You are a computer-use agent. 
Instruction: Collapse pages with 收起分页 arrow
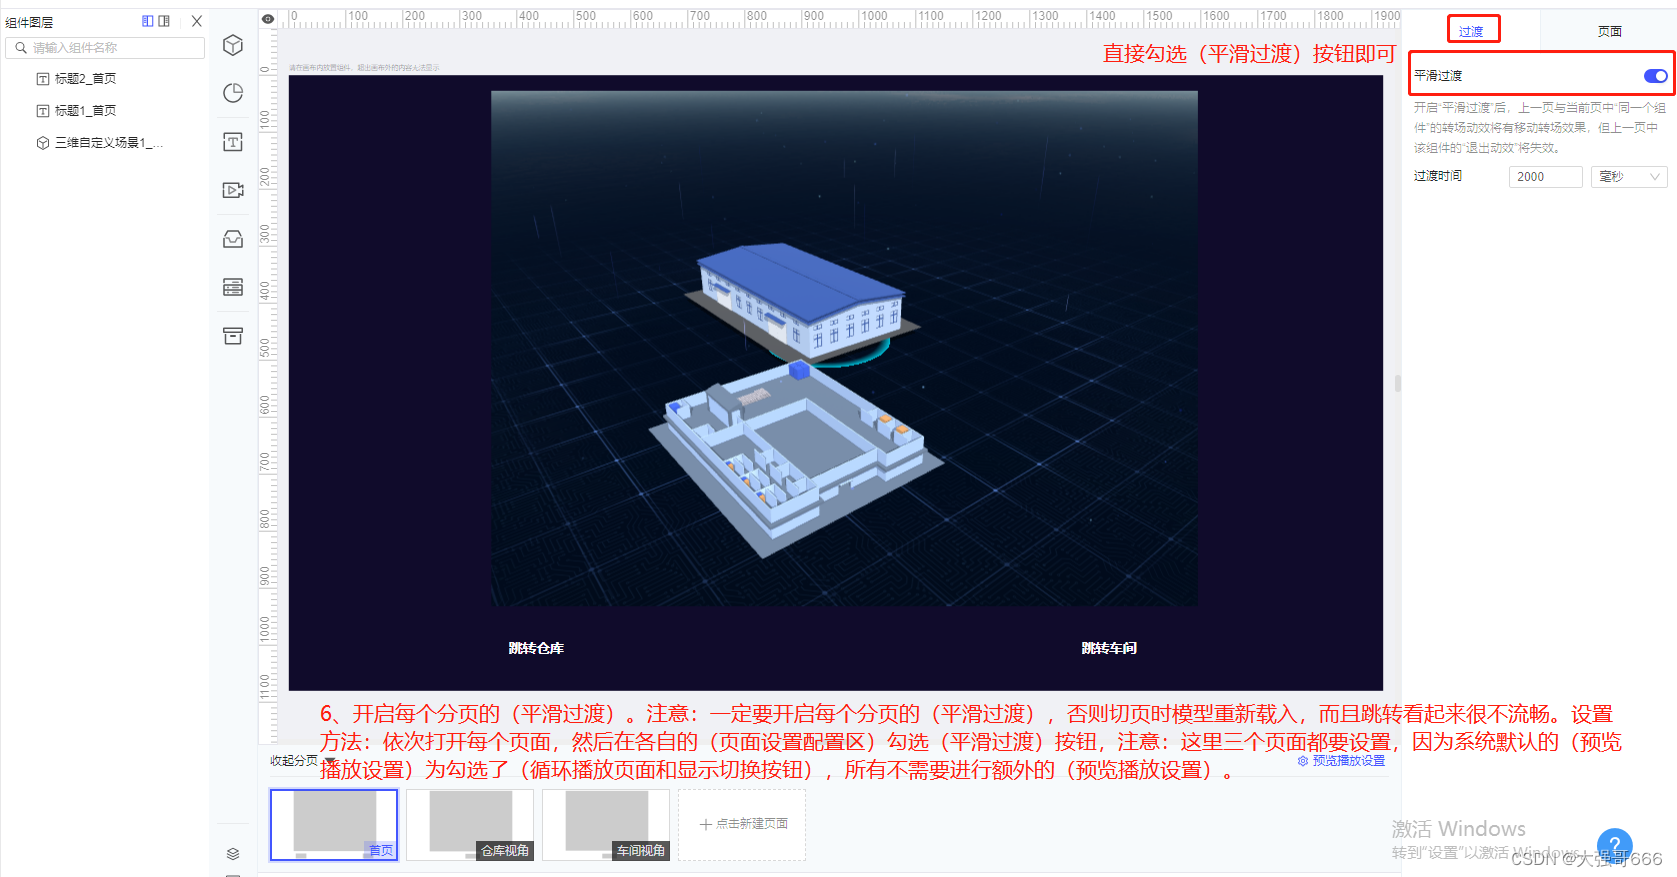click(329, 762)
